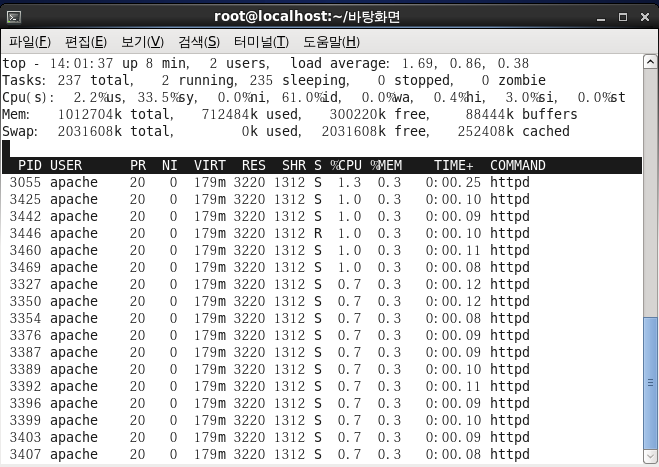Open the 도움말(H) menu
Viewport: 659px width, 467px height.
(x=332, y=42)
